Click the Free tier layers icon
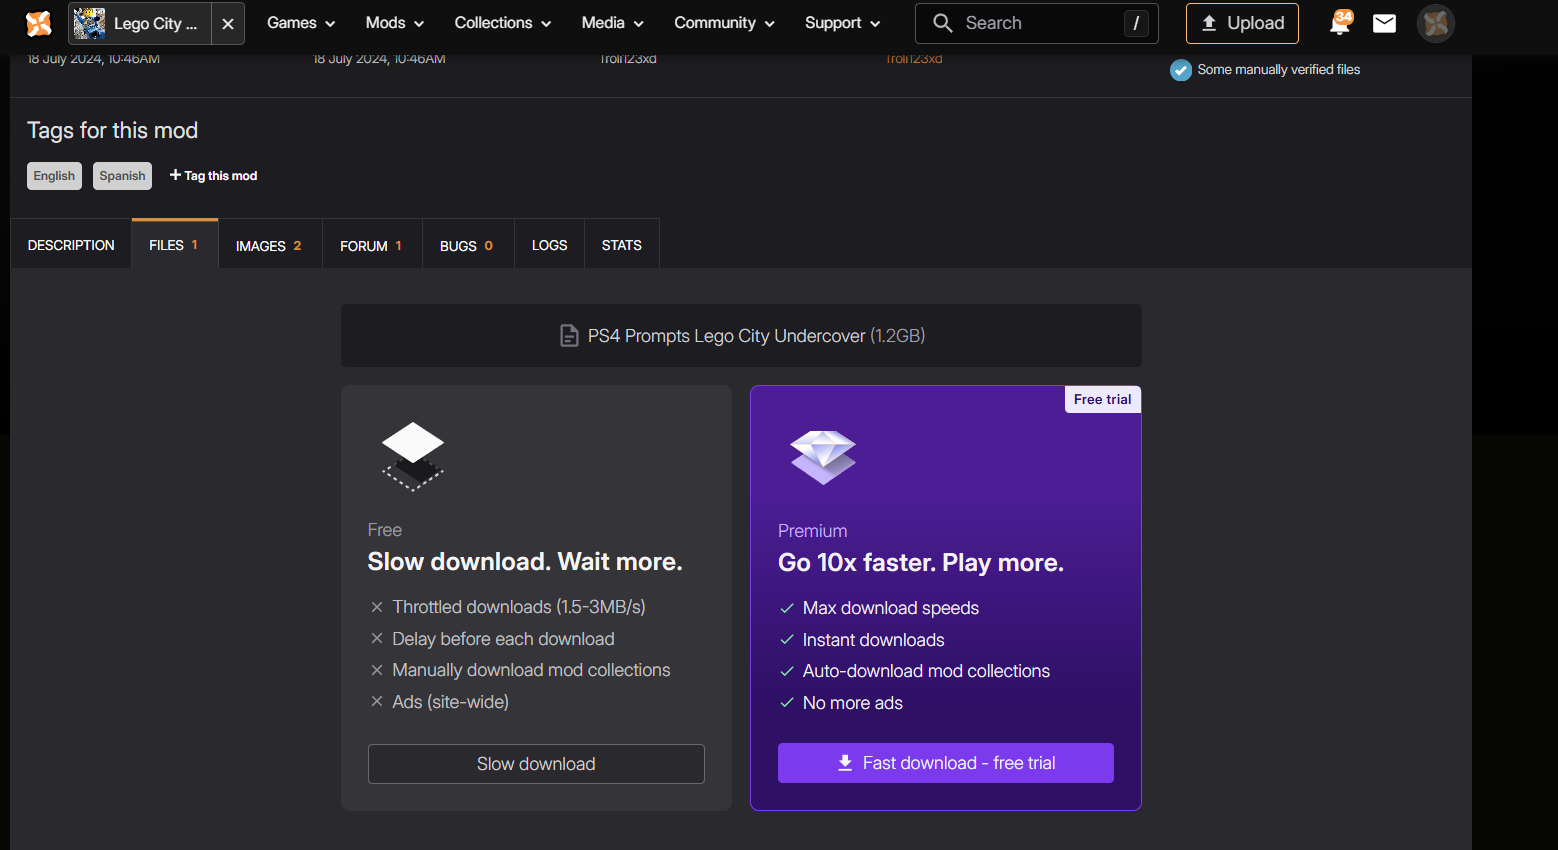 coord(413,457)
